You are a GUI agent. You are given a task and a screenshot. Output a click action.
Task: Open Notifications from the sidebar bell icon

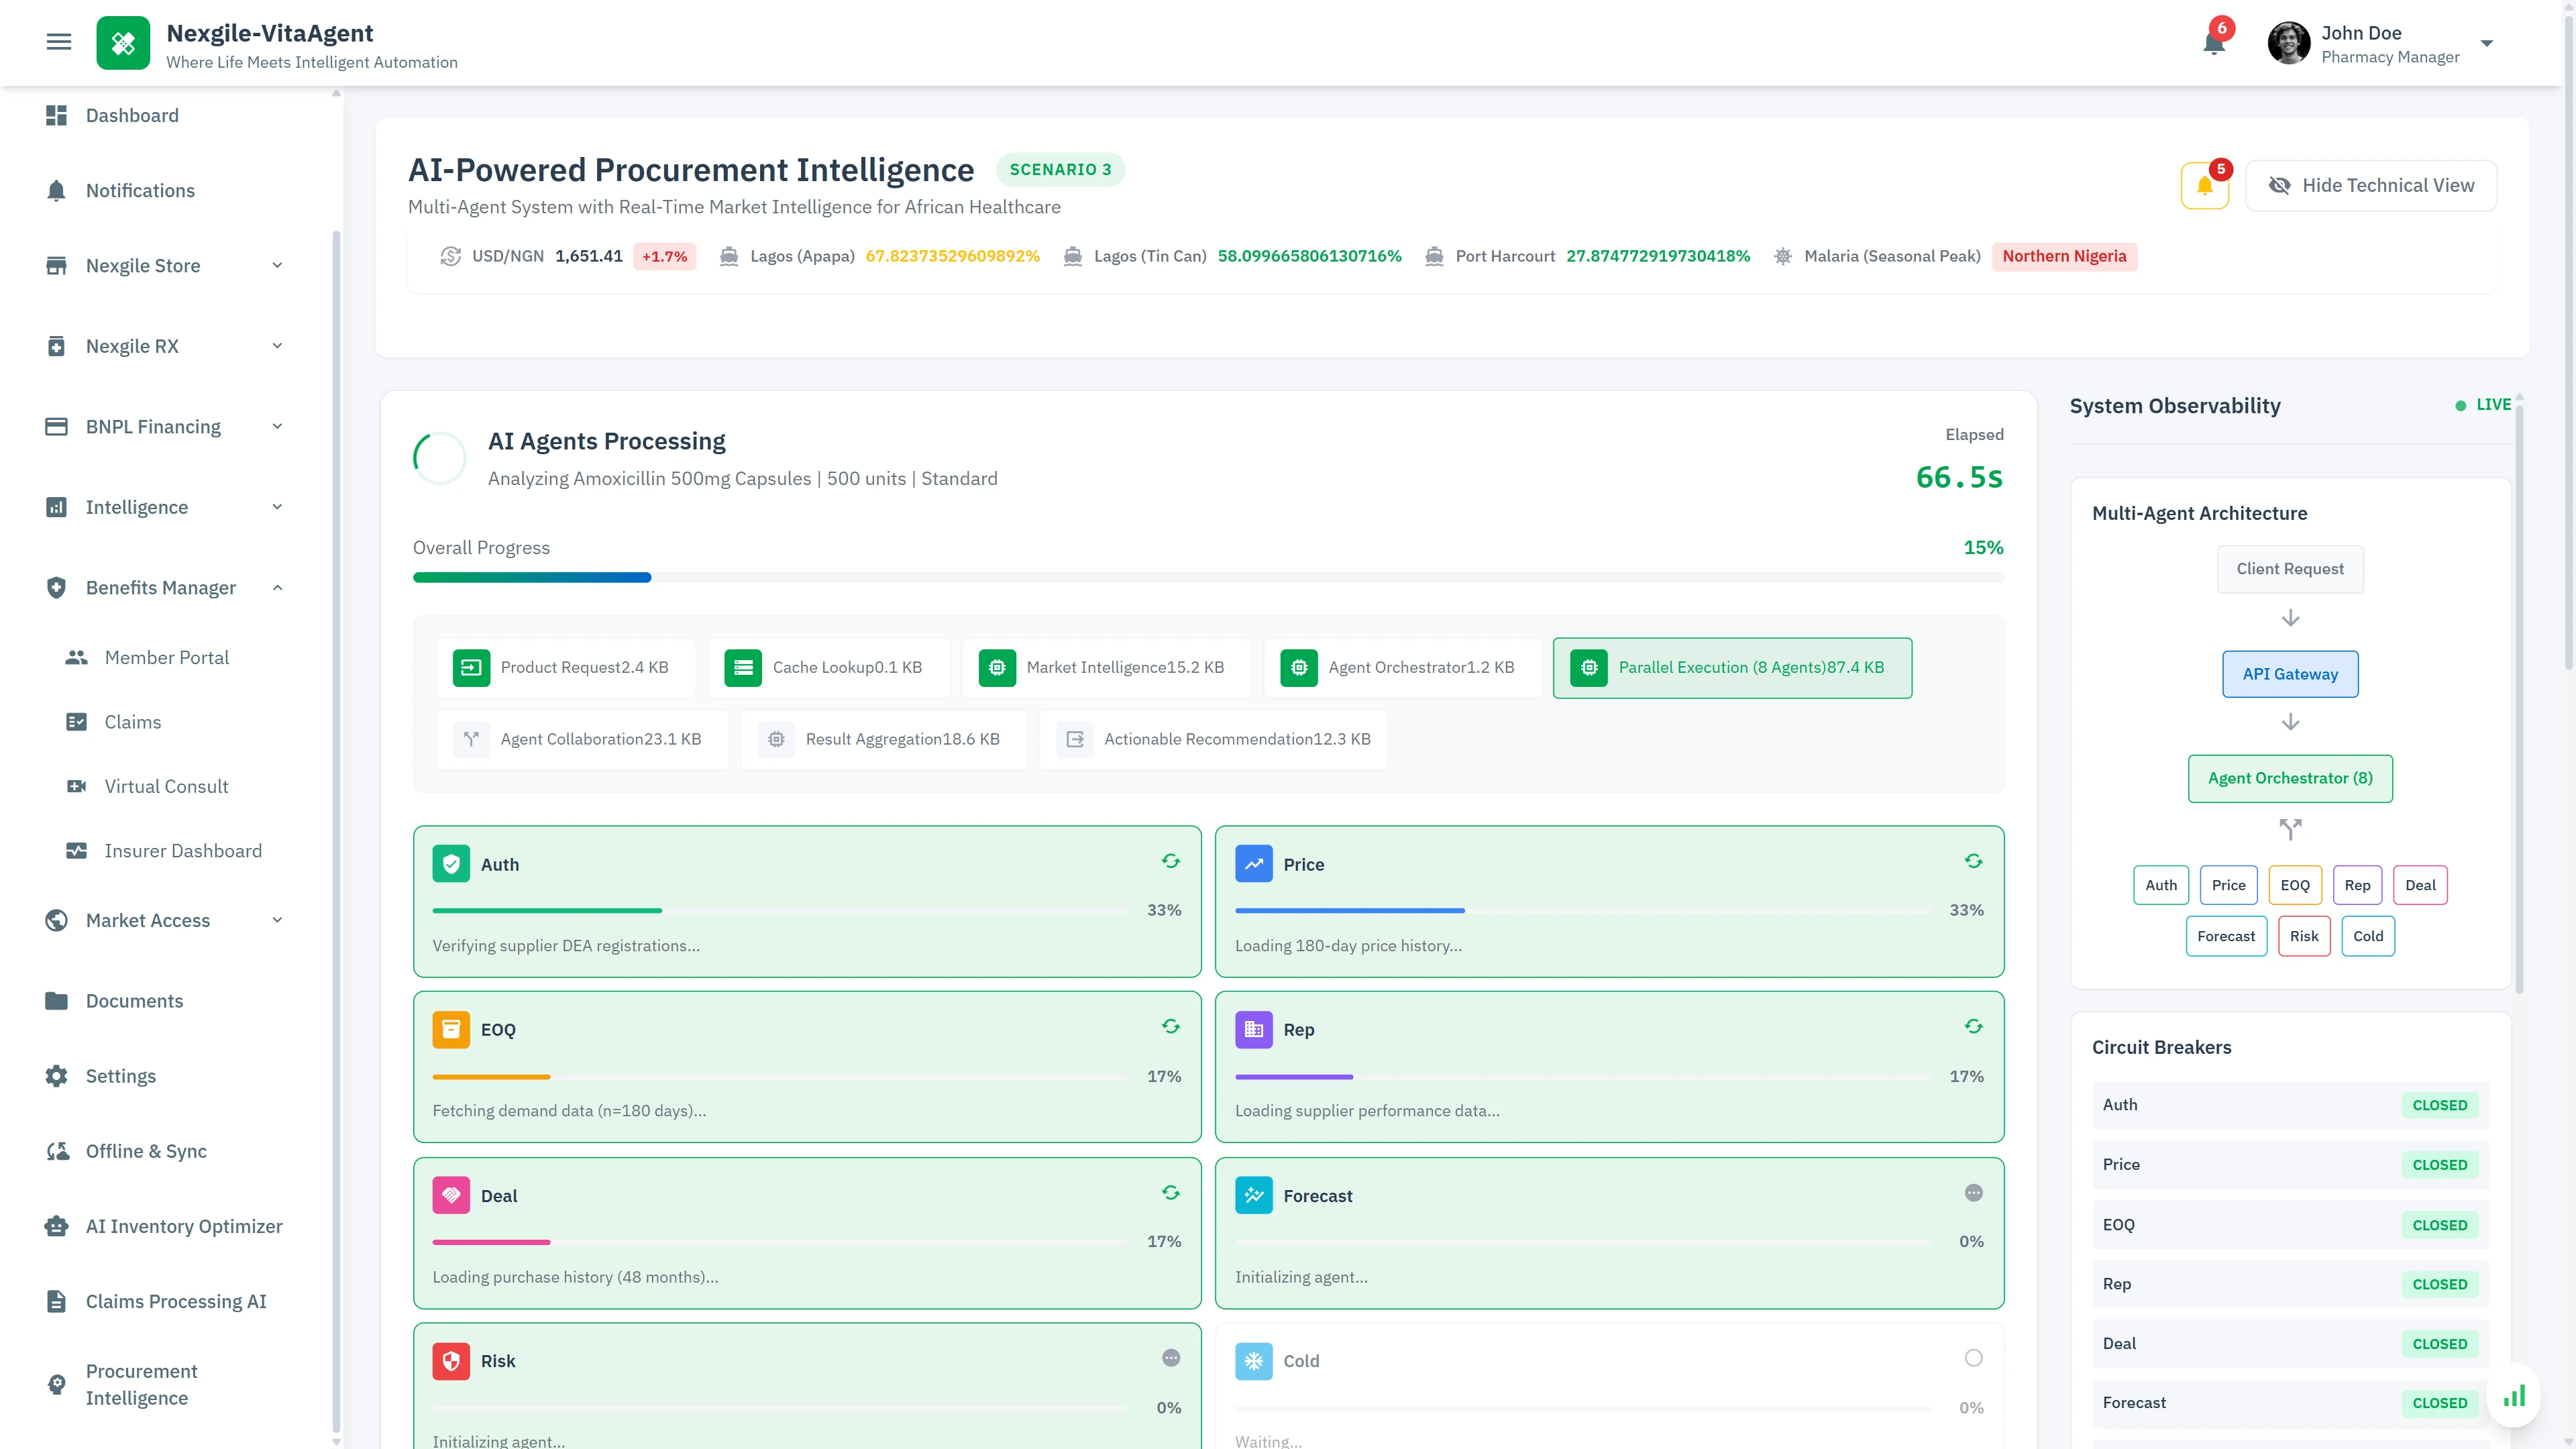click(x=58, y=190)
